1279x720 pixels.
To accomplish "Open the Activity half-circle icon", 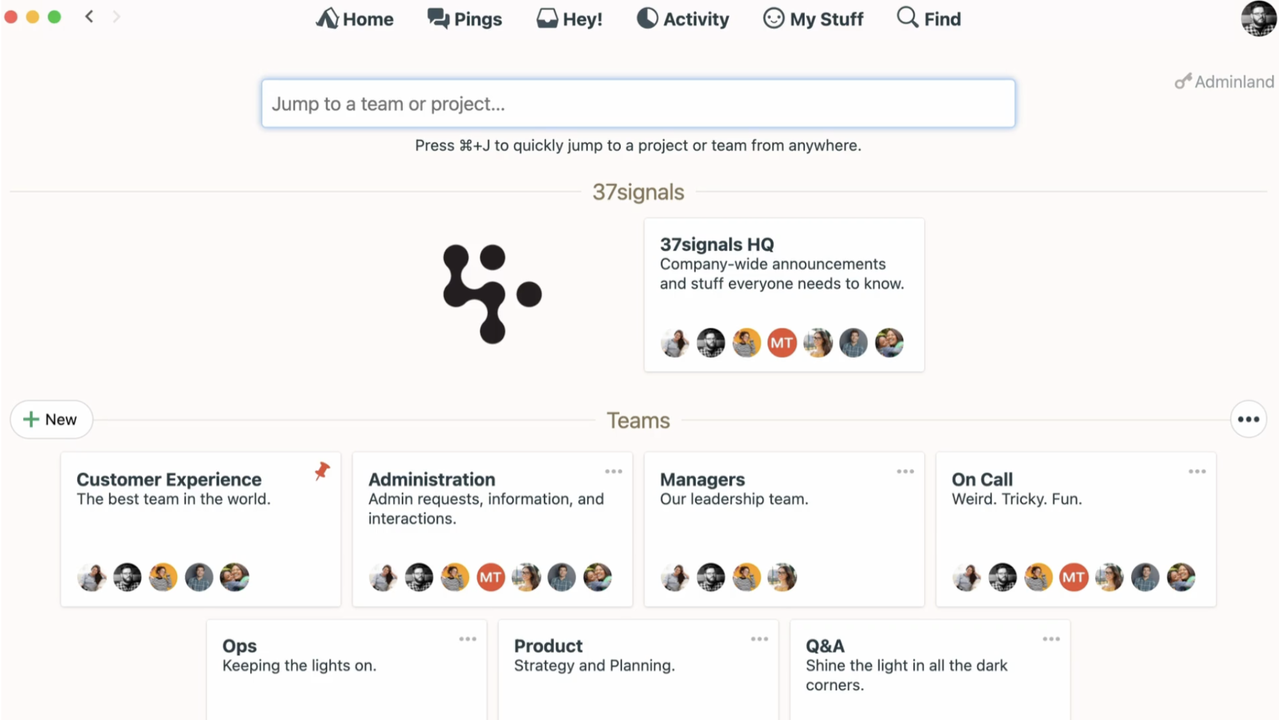I will (648, 18).
